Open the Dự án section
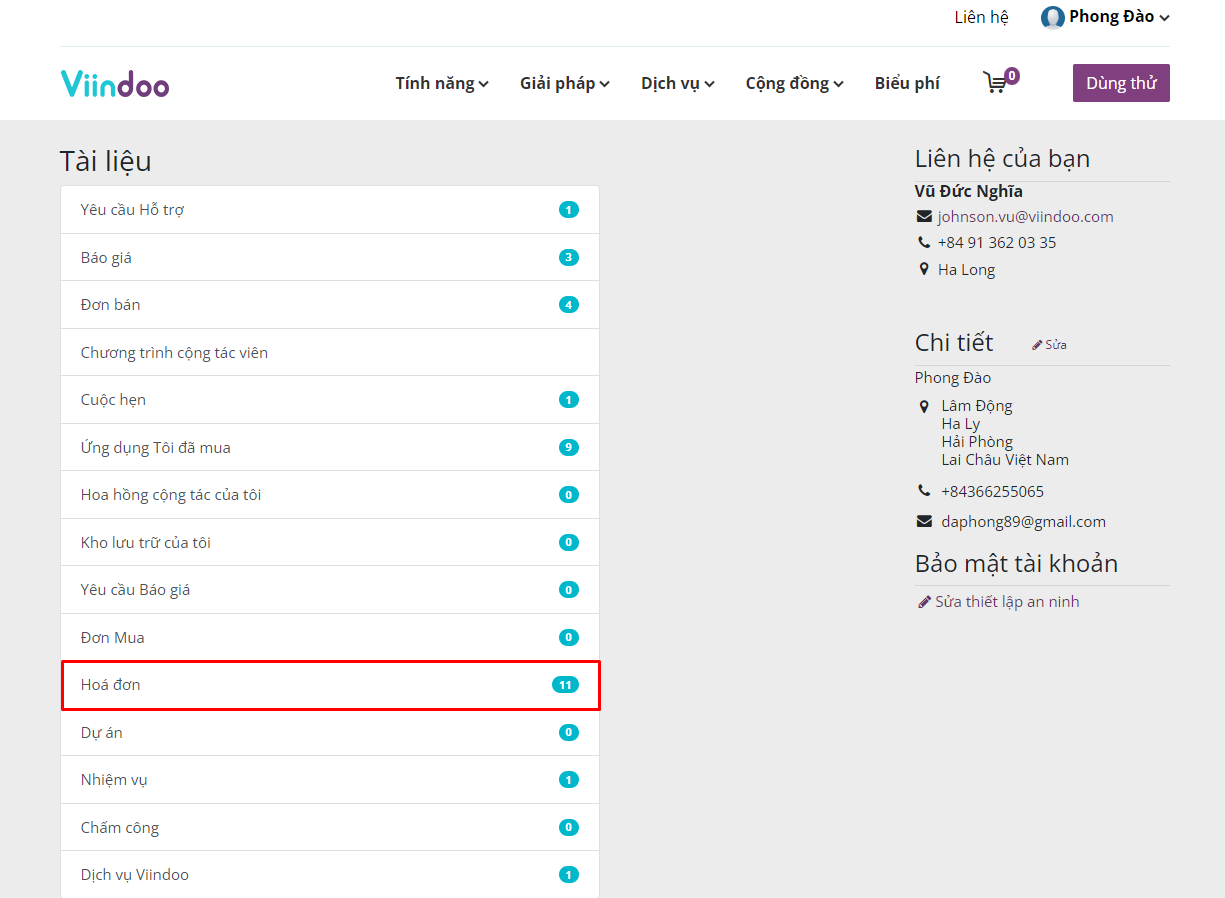1225x898 pixels. pyautogui.click(x=330, y=733)
